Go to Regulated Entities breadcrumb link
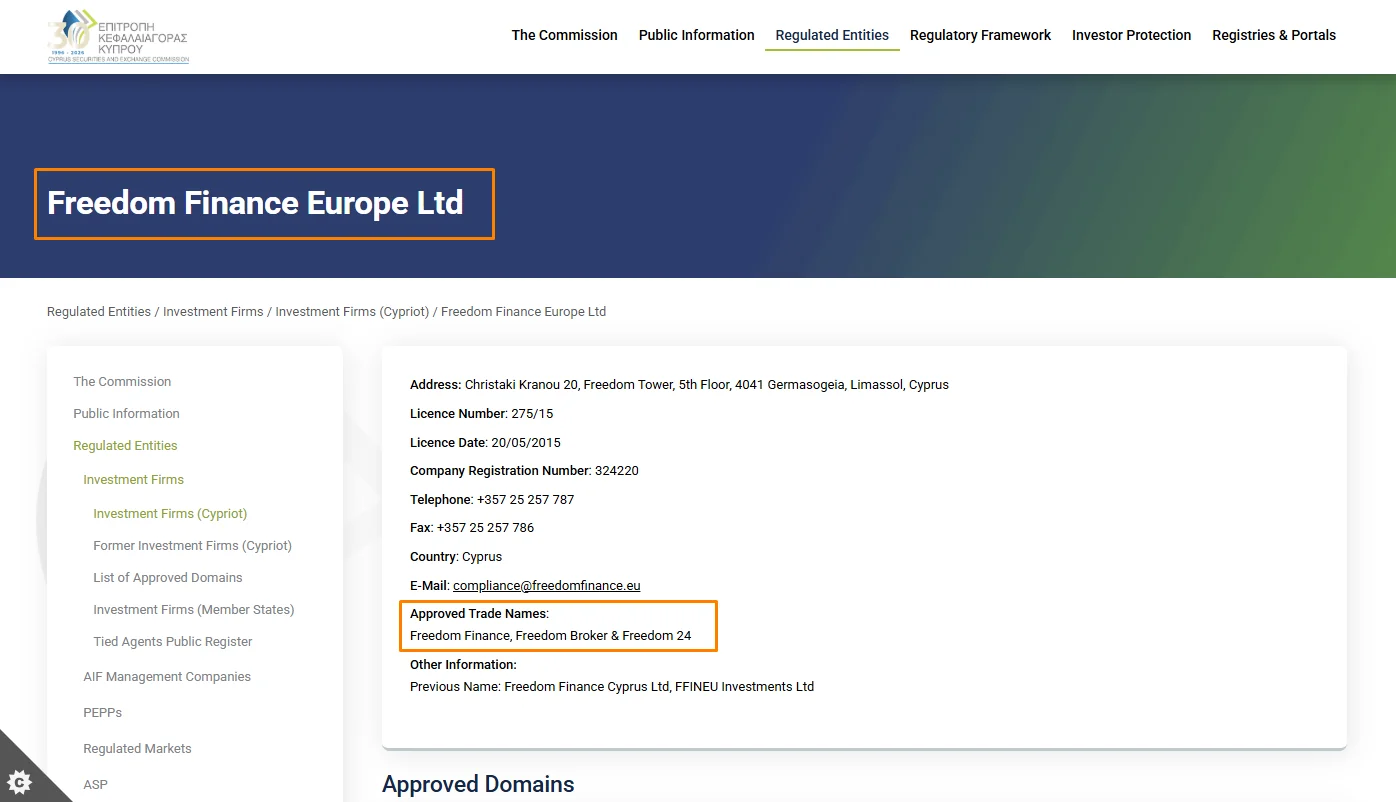1396x802 pixels. (99, 312)
